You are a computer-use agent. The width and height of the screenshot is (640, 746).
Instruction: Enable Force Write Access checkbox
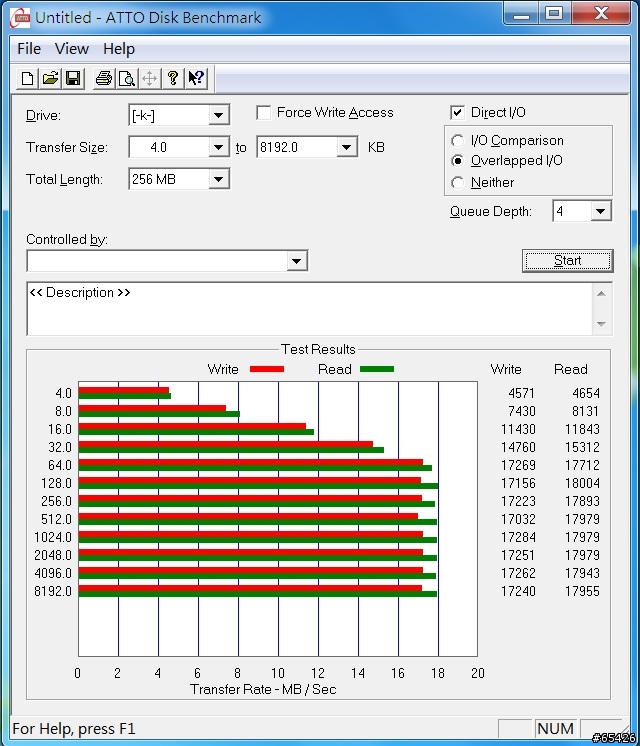(263, 113)
